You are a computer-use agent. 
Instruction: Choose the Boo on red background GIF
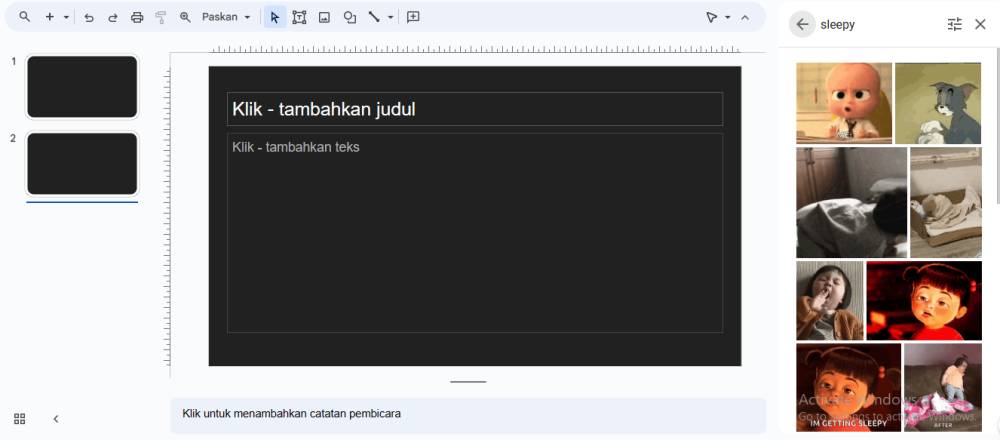[x=924, y=300]
